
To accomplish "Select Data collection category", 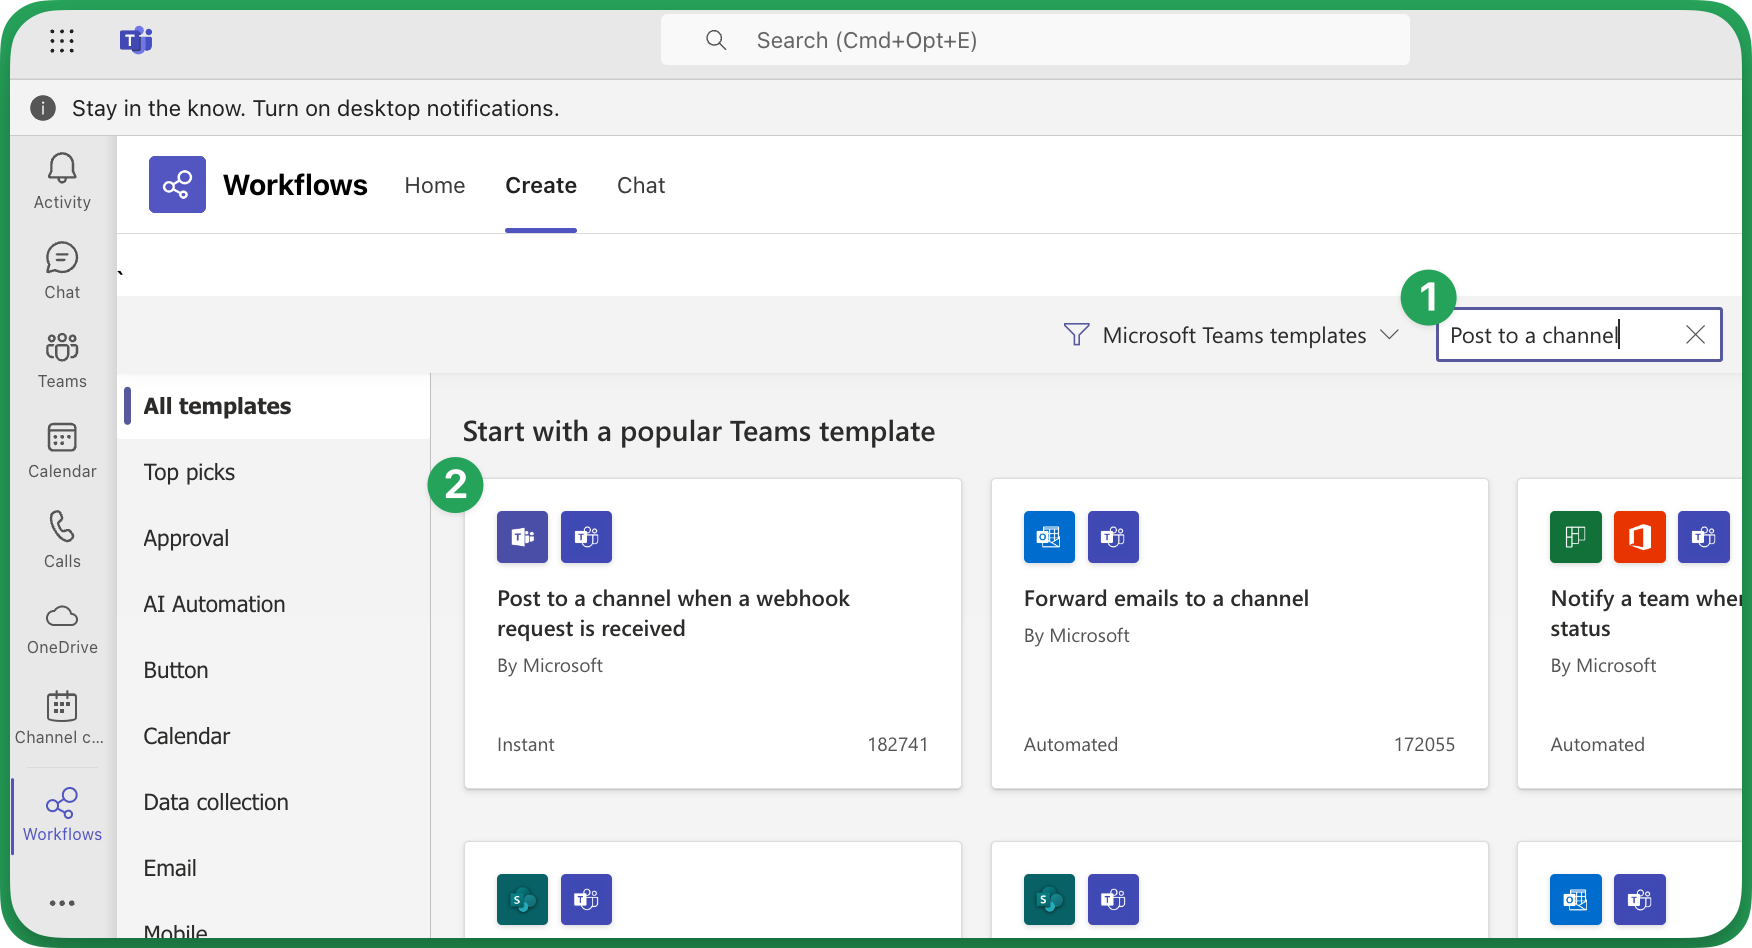I will pos(274,802).
